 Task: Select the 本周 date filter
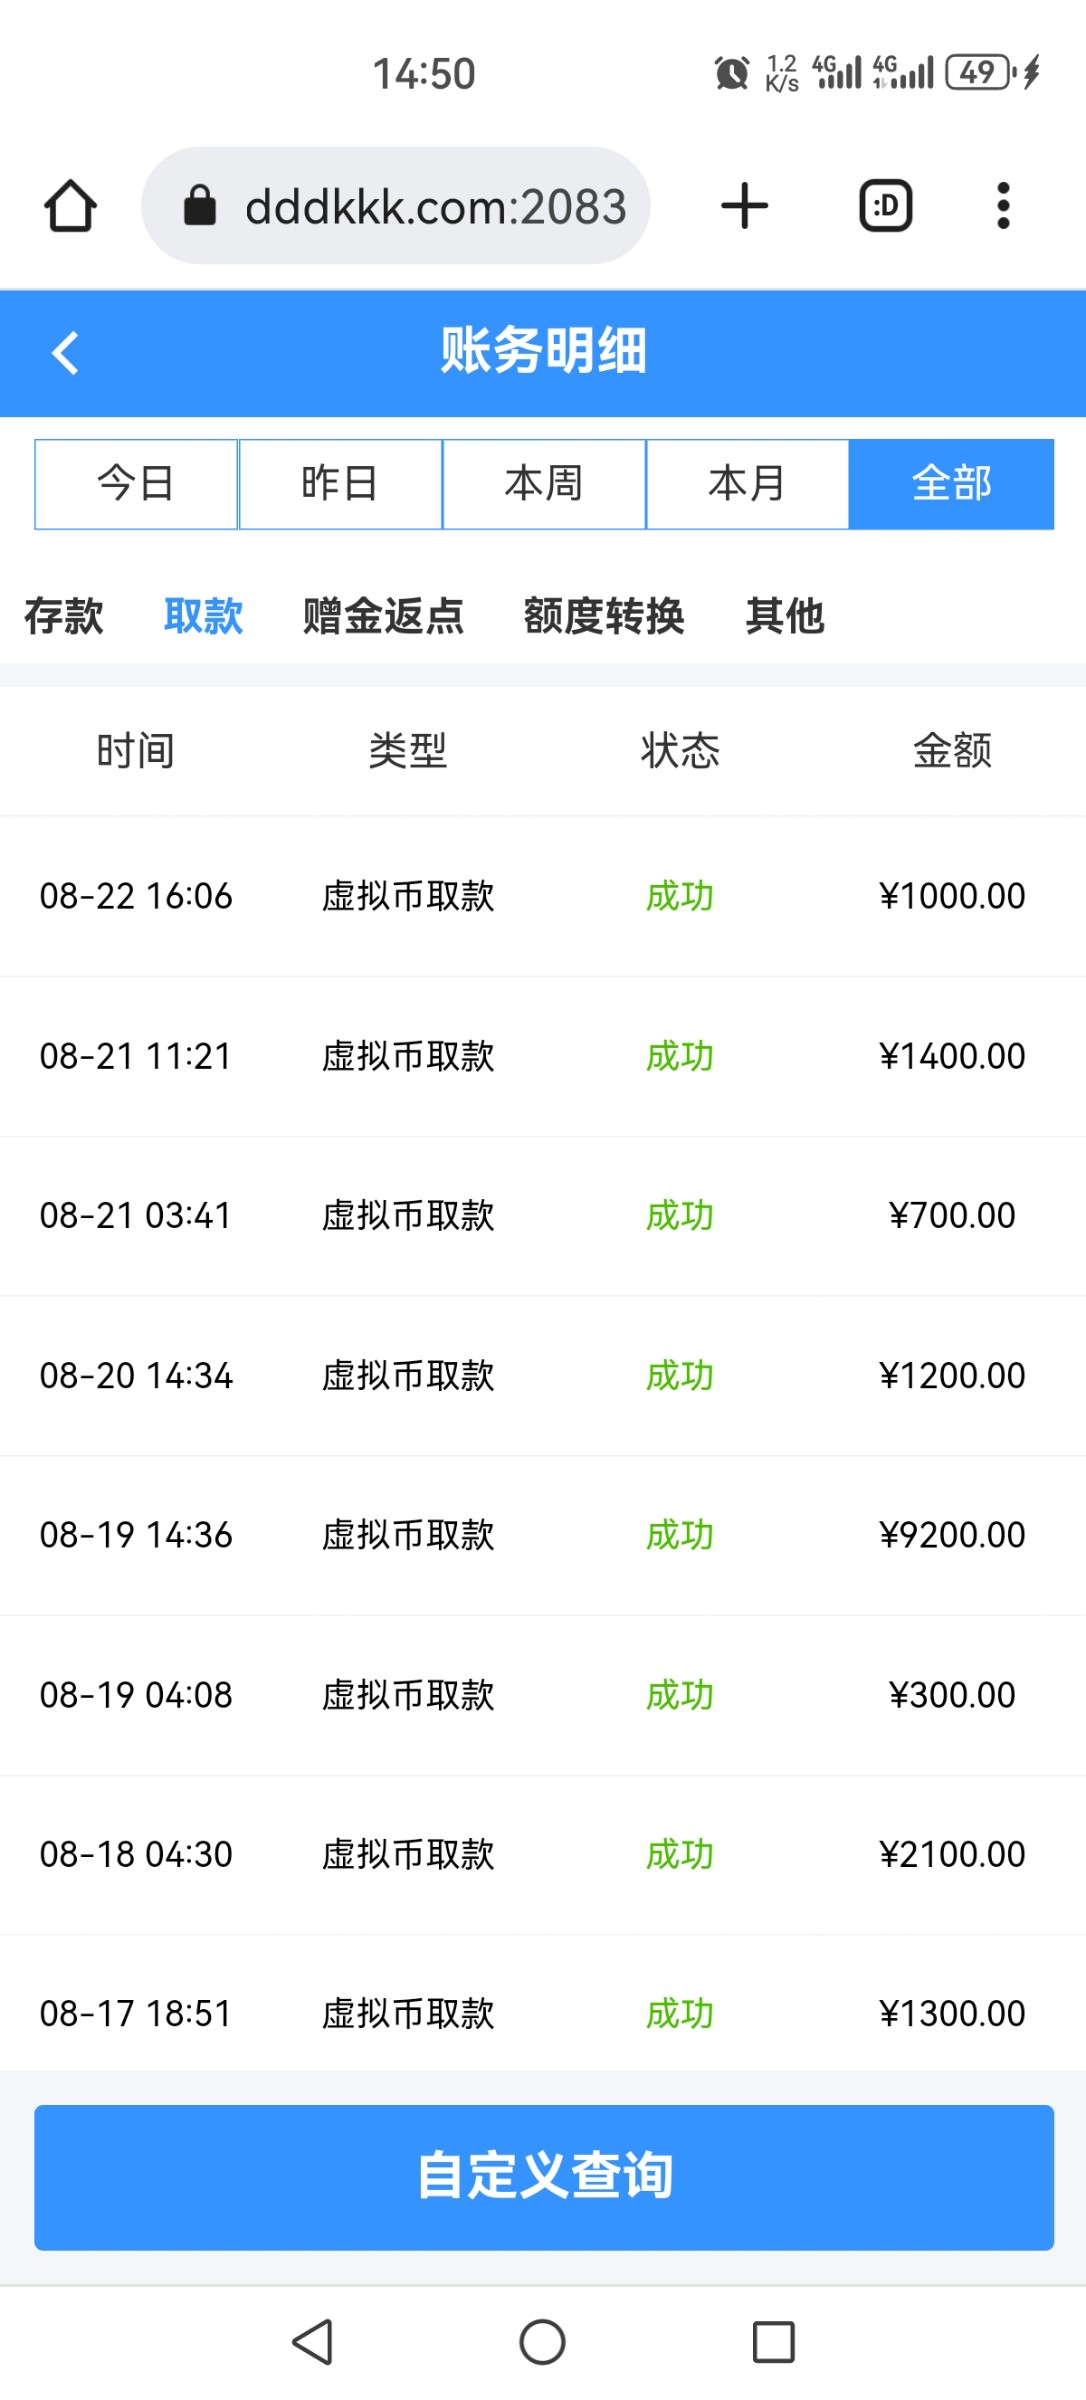(x=544, y=484)
